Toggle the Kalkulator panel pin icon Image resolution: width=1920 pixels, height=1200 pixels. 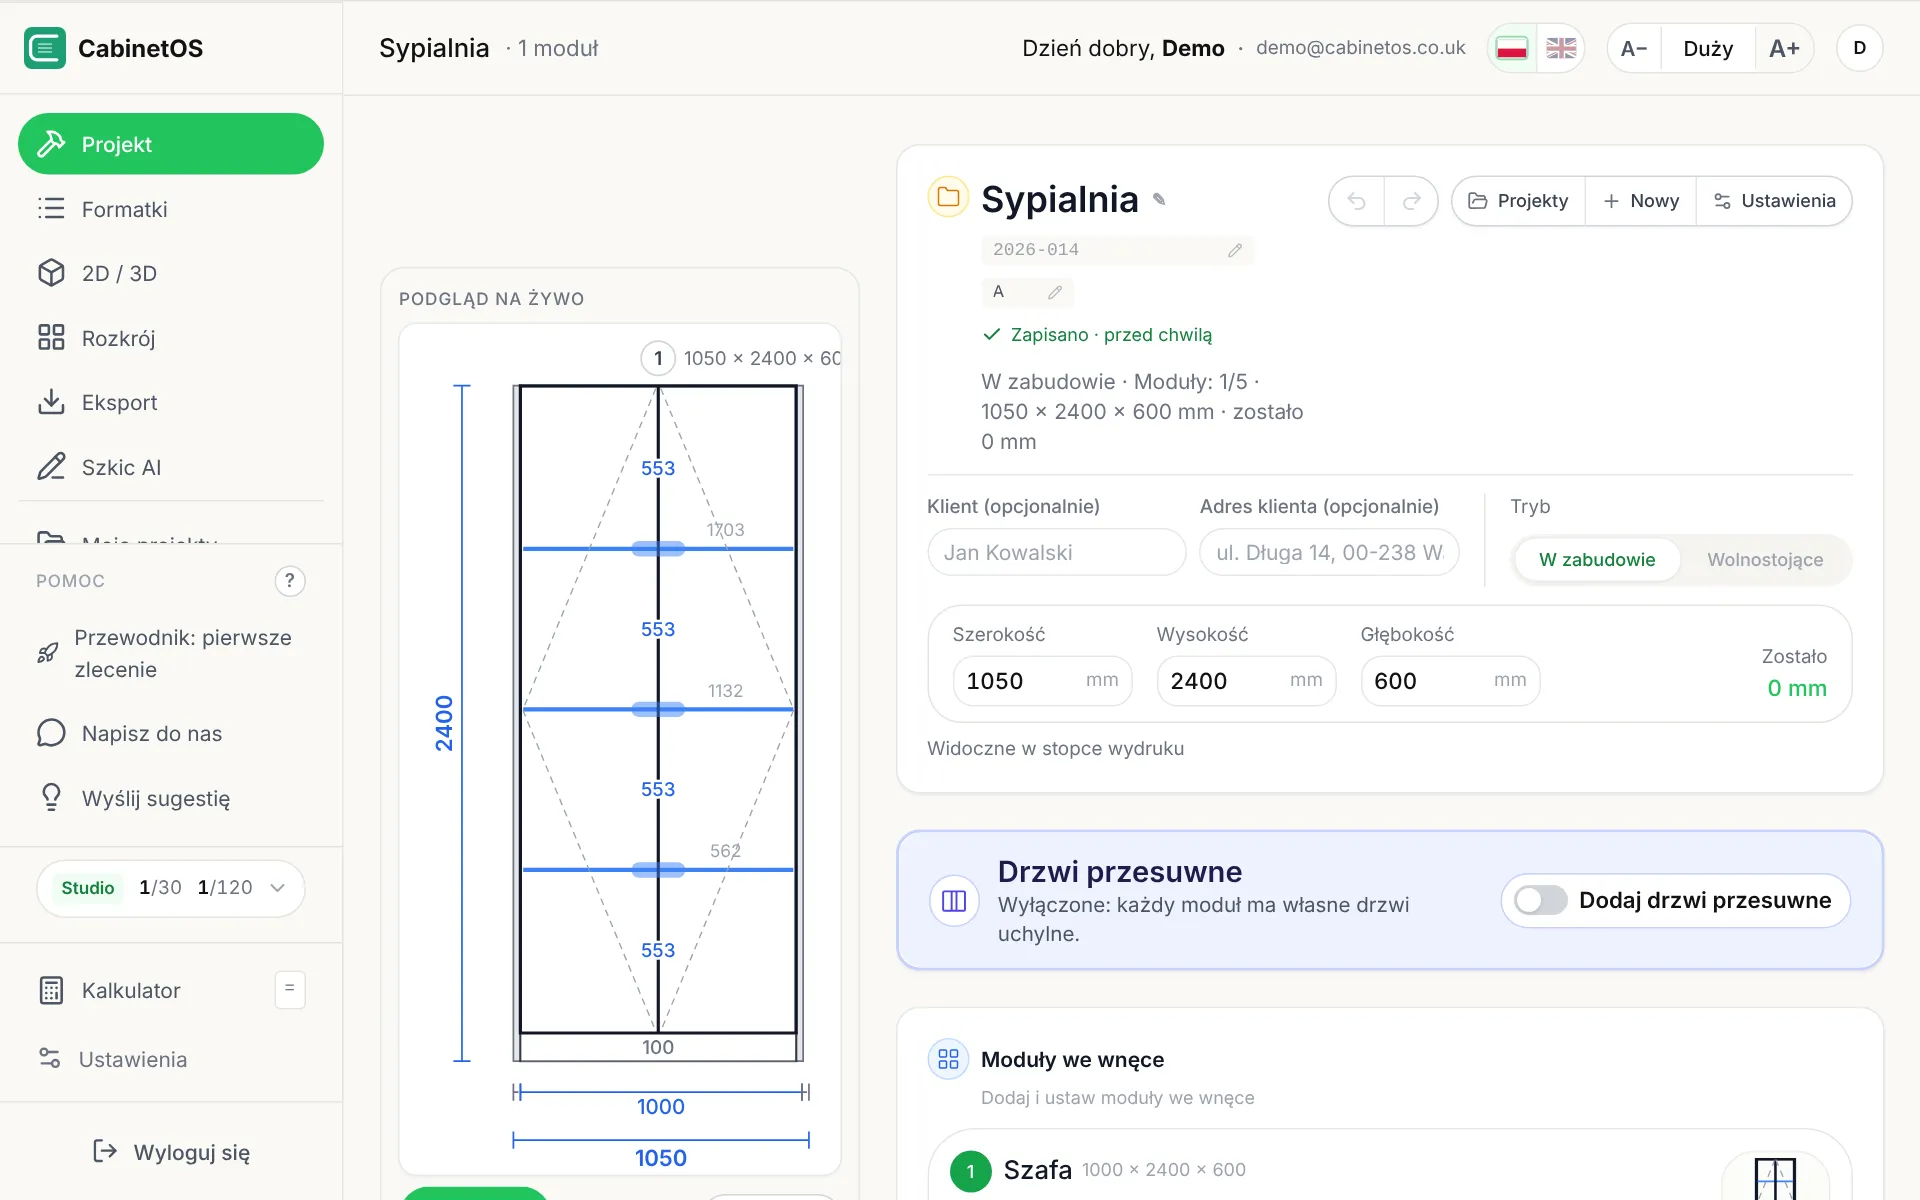[290, 989]
